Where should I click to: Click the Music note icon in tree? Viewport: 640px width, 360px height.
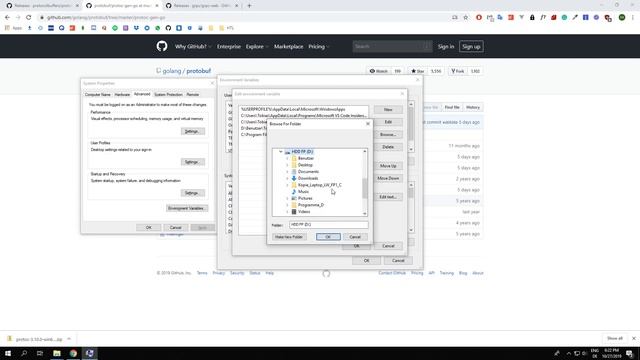(x=294, y=192)
